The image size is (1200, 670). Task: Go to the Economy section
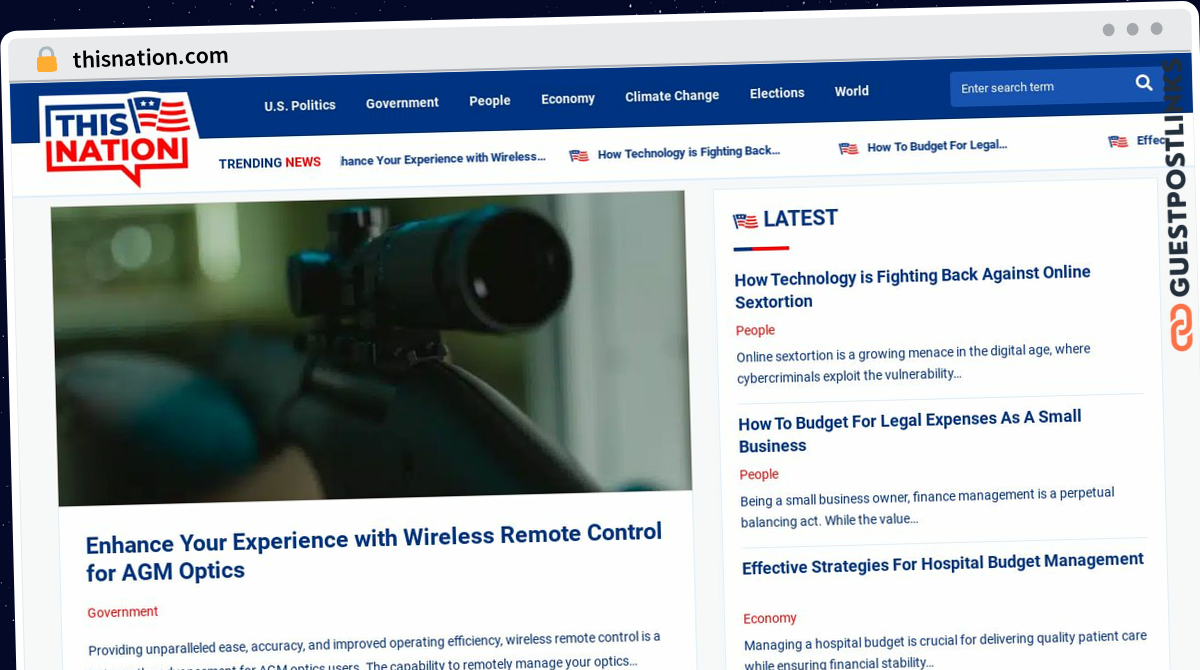[x=568, y=99]
